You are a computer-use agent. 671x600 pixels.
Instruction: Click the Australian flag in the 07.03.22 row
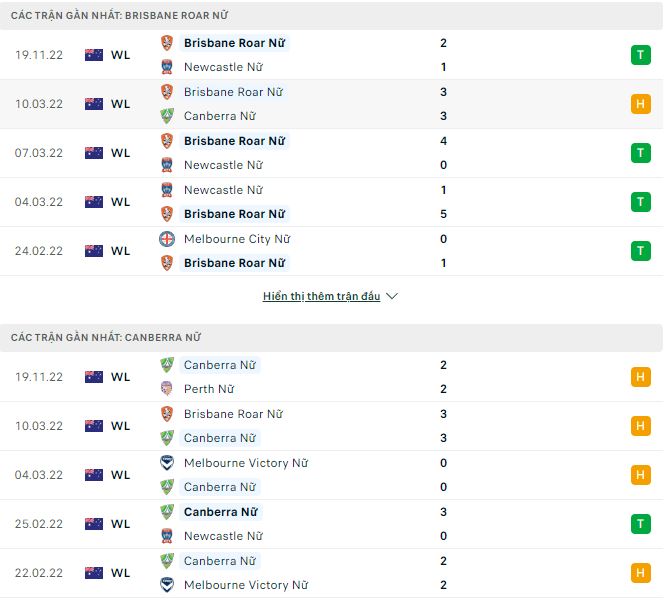coord(94,153)
